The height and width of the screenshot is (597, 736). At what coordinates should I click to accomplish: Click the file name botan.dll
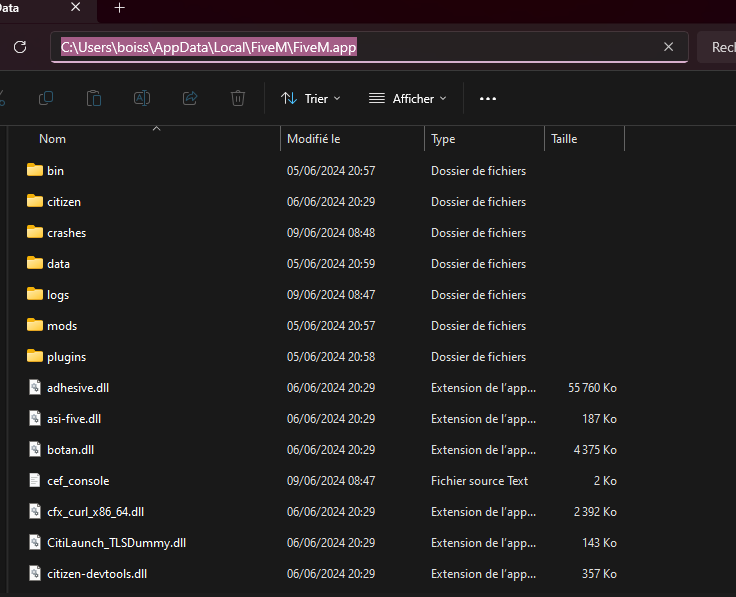click(70, 450)
